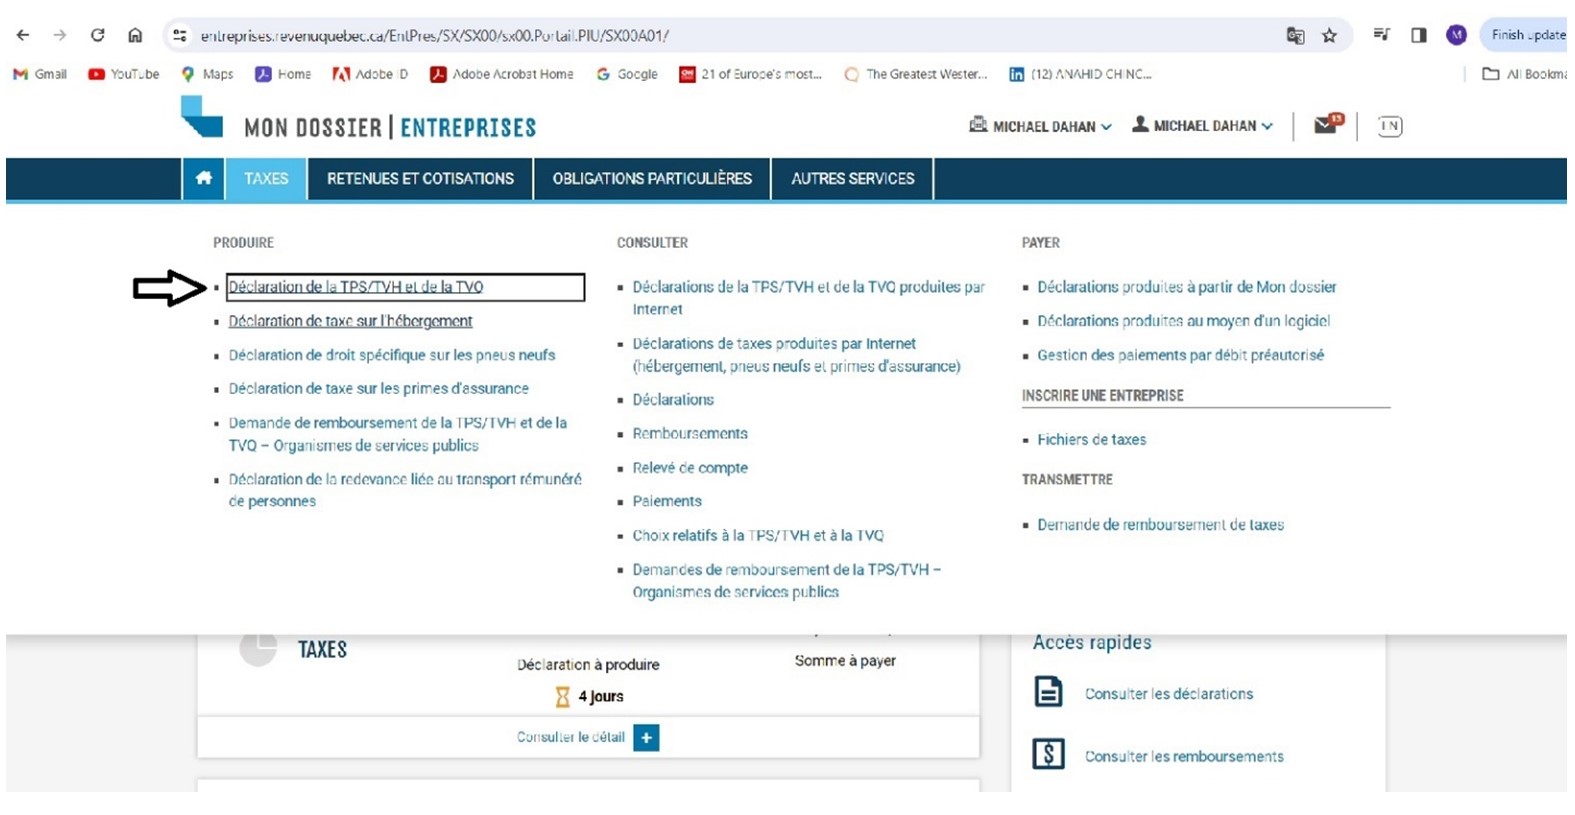Screen dimensions: 1575x815
Task: Open the Gmail bookmark
Action: click(x=40, y=74)
